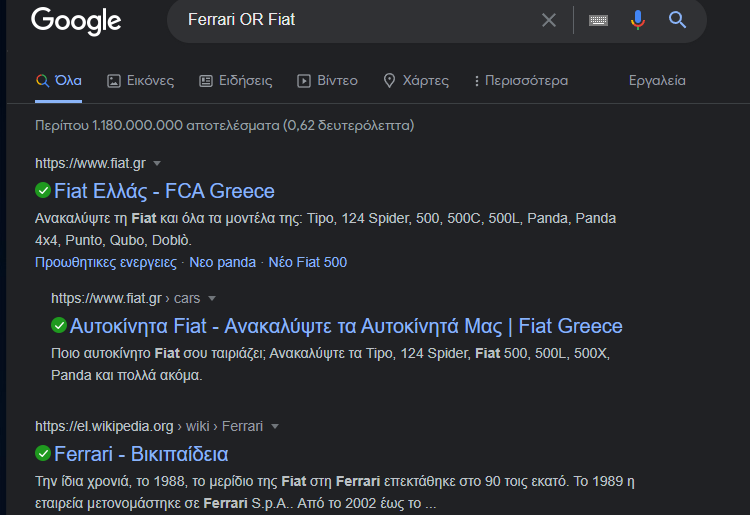Viewport: 750px width, 515px height.
Task: Click the green checkmark beside Αυτοκίνητα Fiat
Action: [x=59, y=326]
